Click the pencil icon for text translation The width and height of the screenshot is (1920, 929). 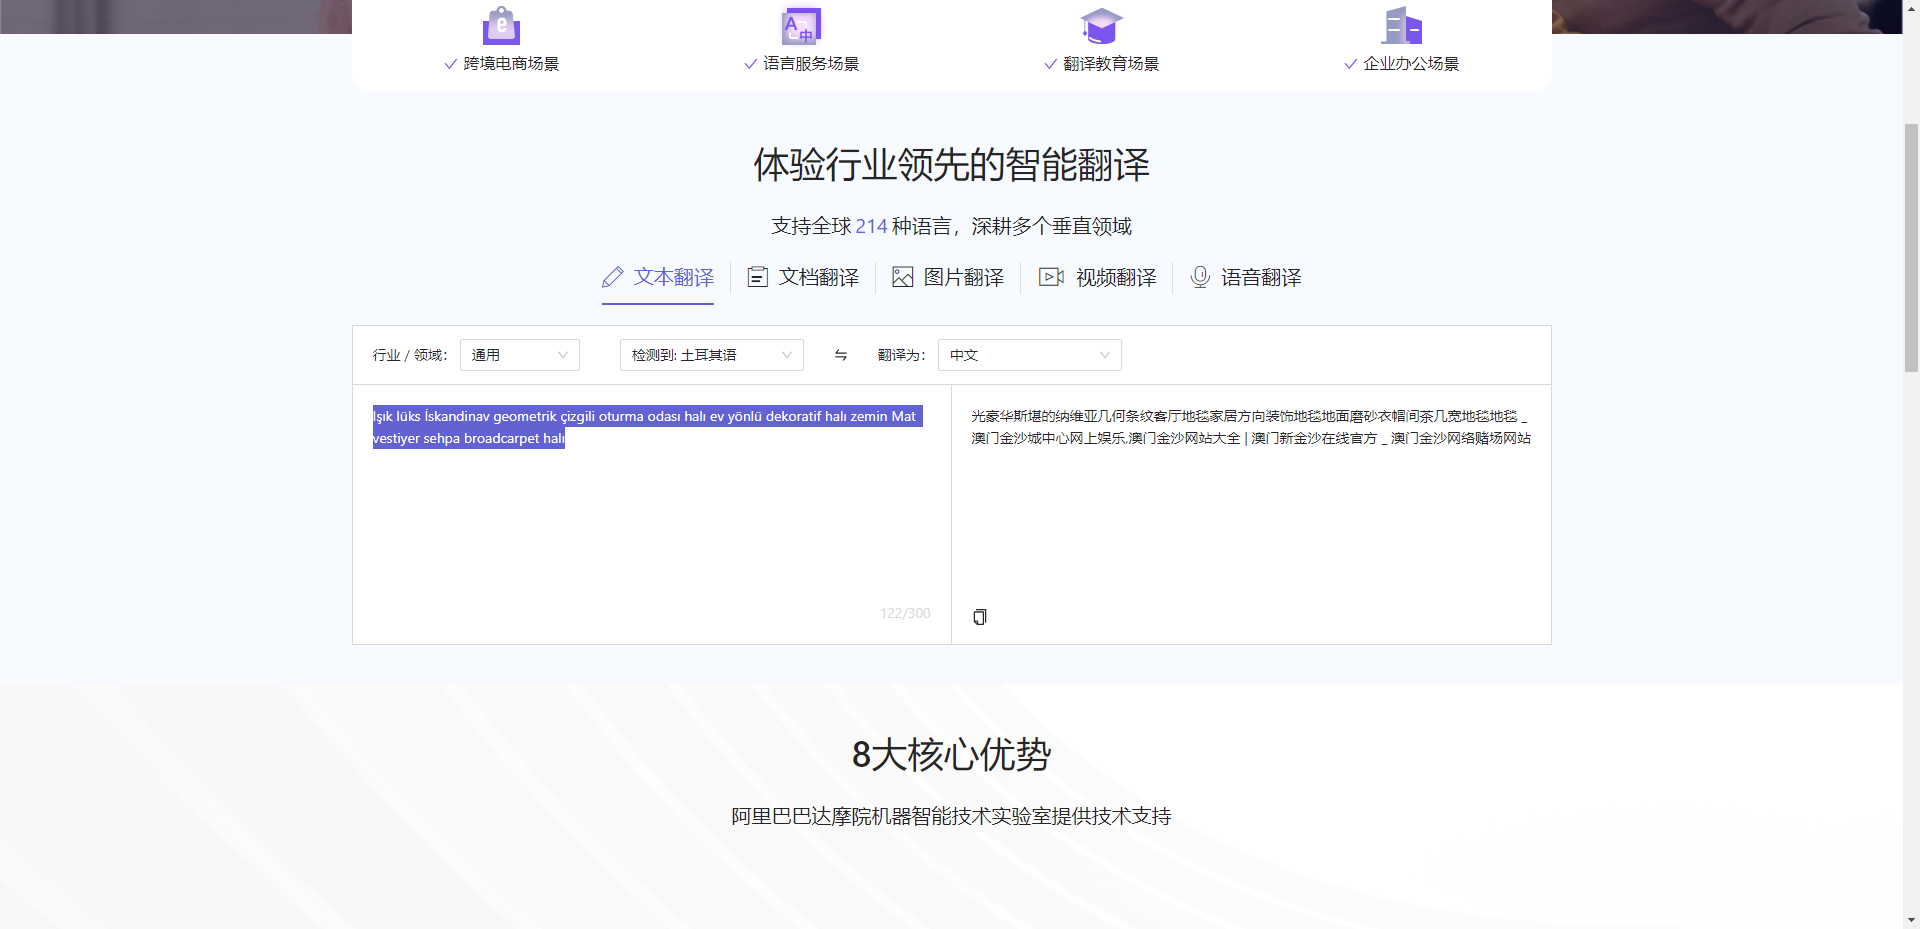[x=613, y=277]
